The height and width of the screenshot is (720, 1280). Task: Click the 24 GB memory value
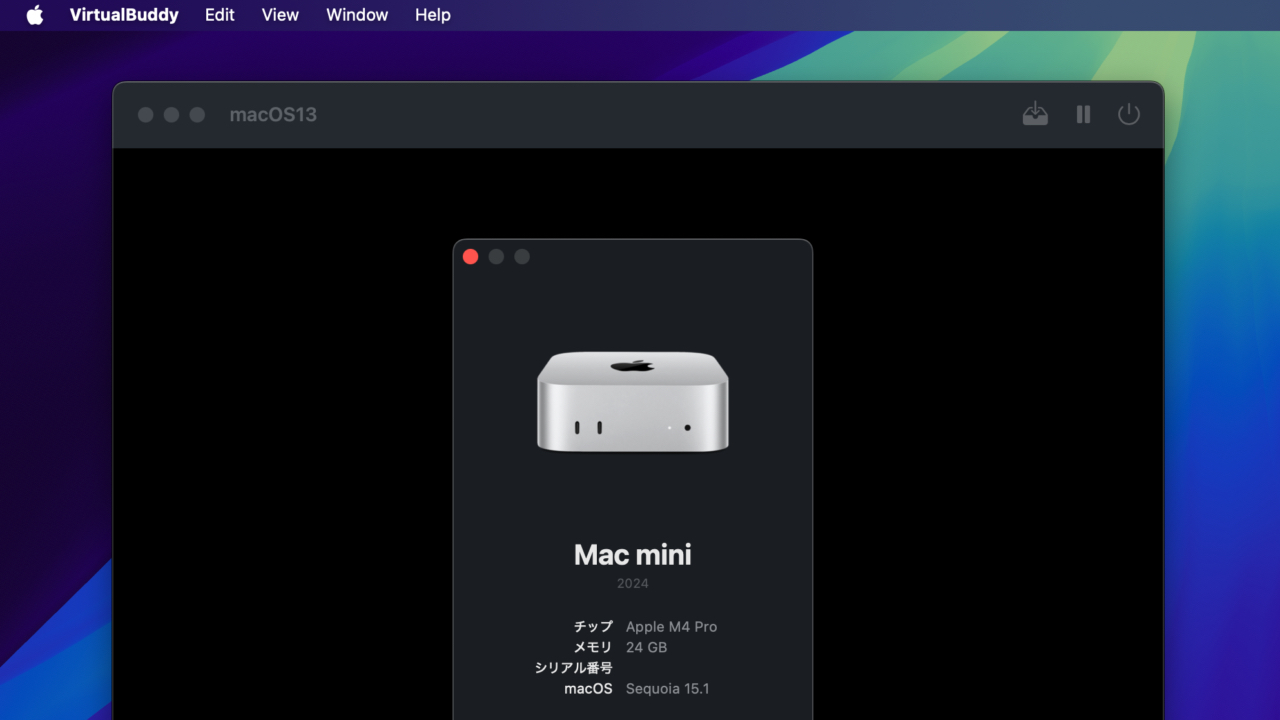(x=646, y=648)
